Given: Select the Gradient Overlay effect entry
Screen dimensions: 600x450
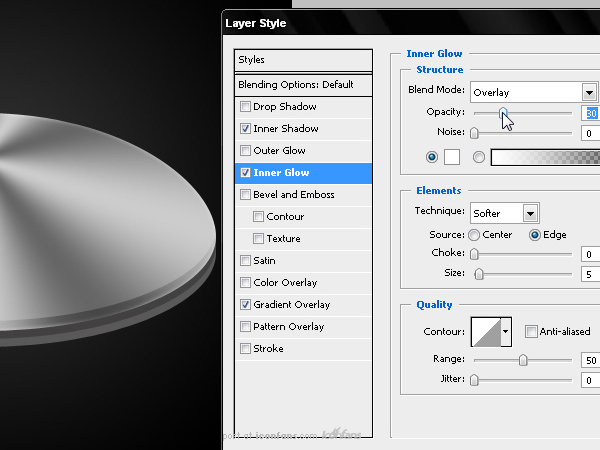Looking at the screenshot, I should tap(303, 305).
